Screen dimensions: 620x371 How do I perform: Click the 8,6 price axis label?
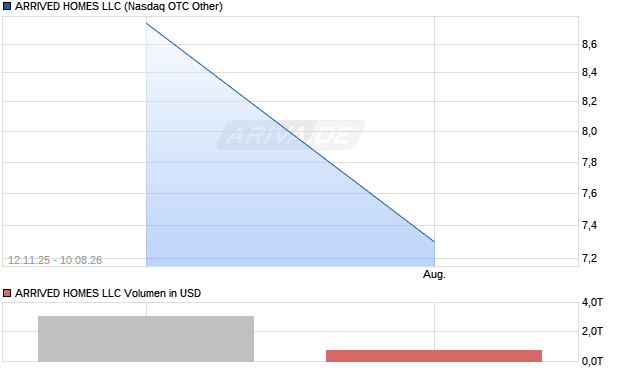[589, 44]
